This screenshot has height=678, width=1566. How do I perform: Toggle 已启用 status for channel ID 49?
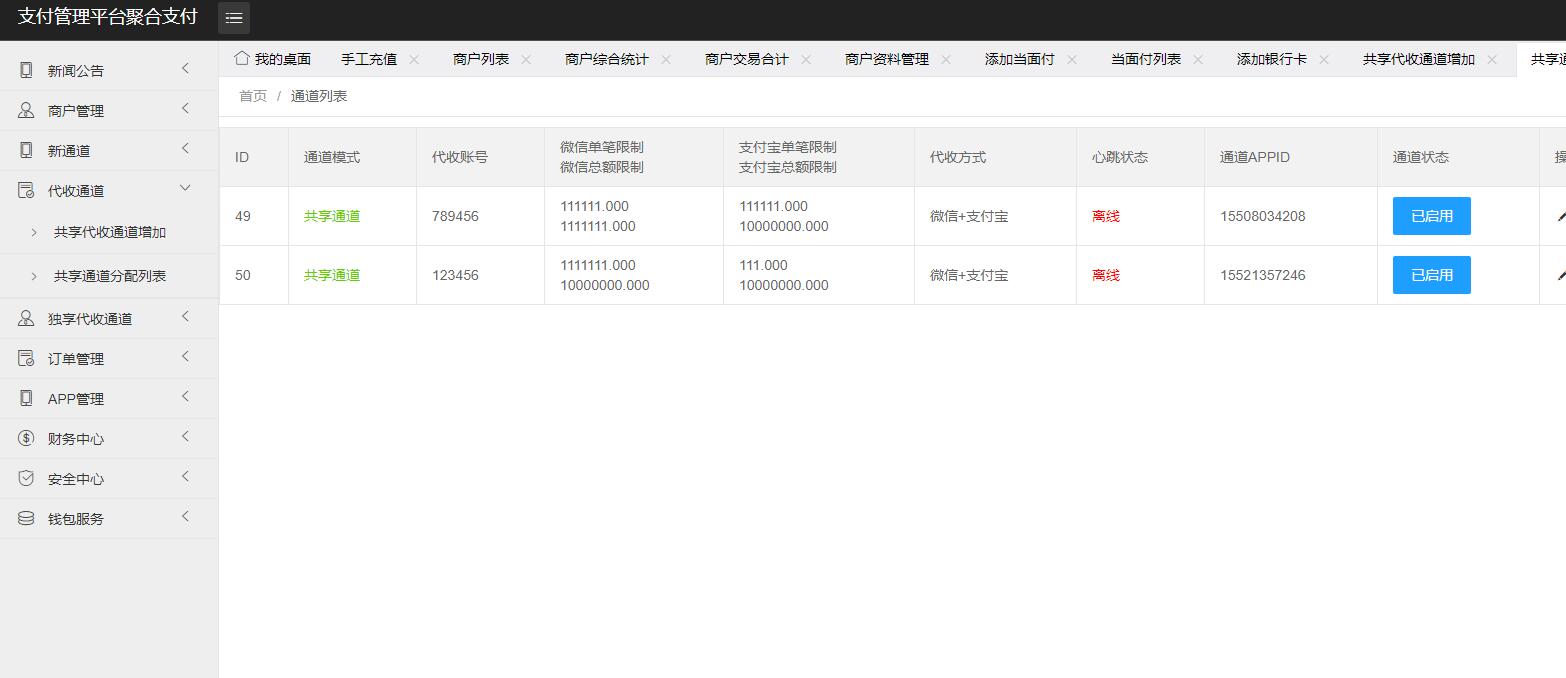click(1431, 216)
